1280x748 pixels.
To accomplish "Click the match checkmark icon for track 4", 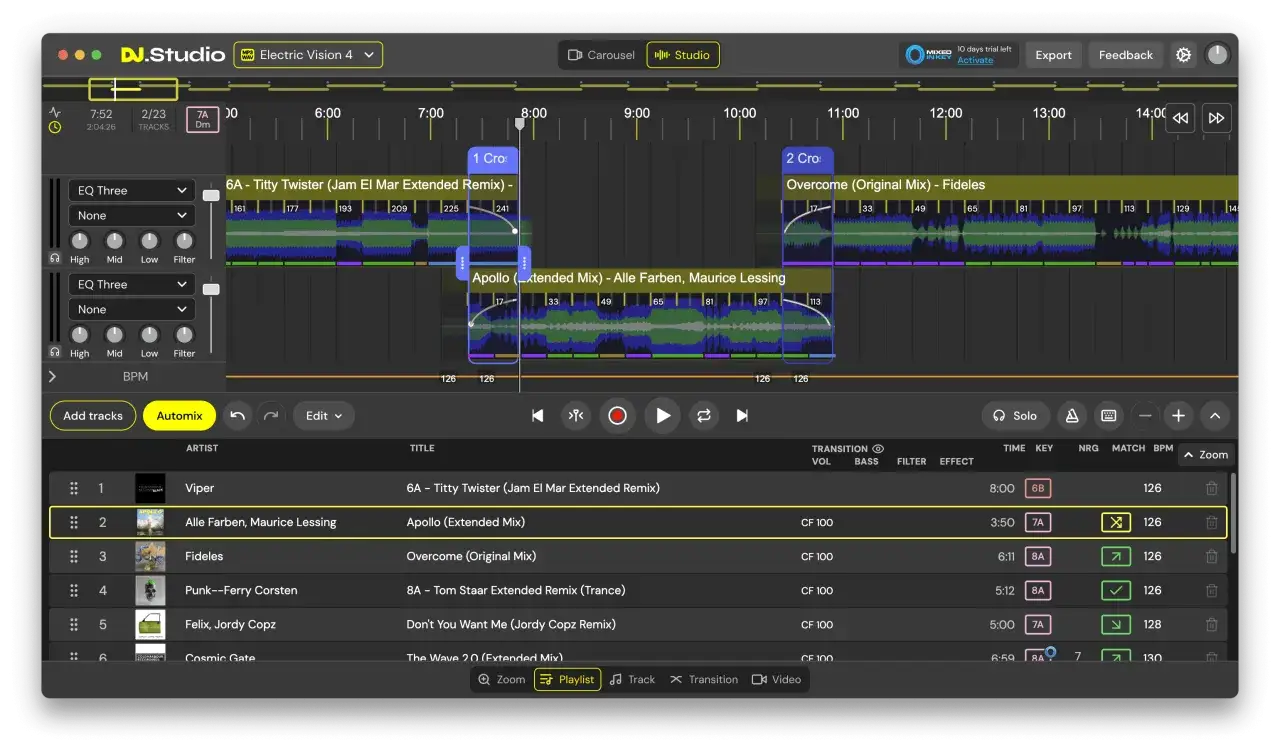I will click(1116, 590).
